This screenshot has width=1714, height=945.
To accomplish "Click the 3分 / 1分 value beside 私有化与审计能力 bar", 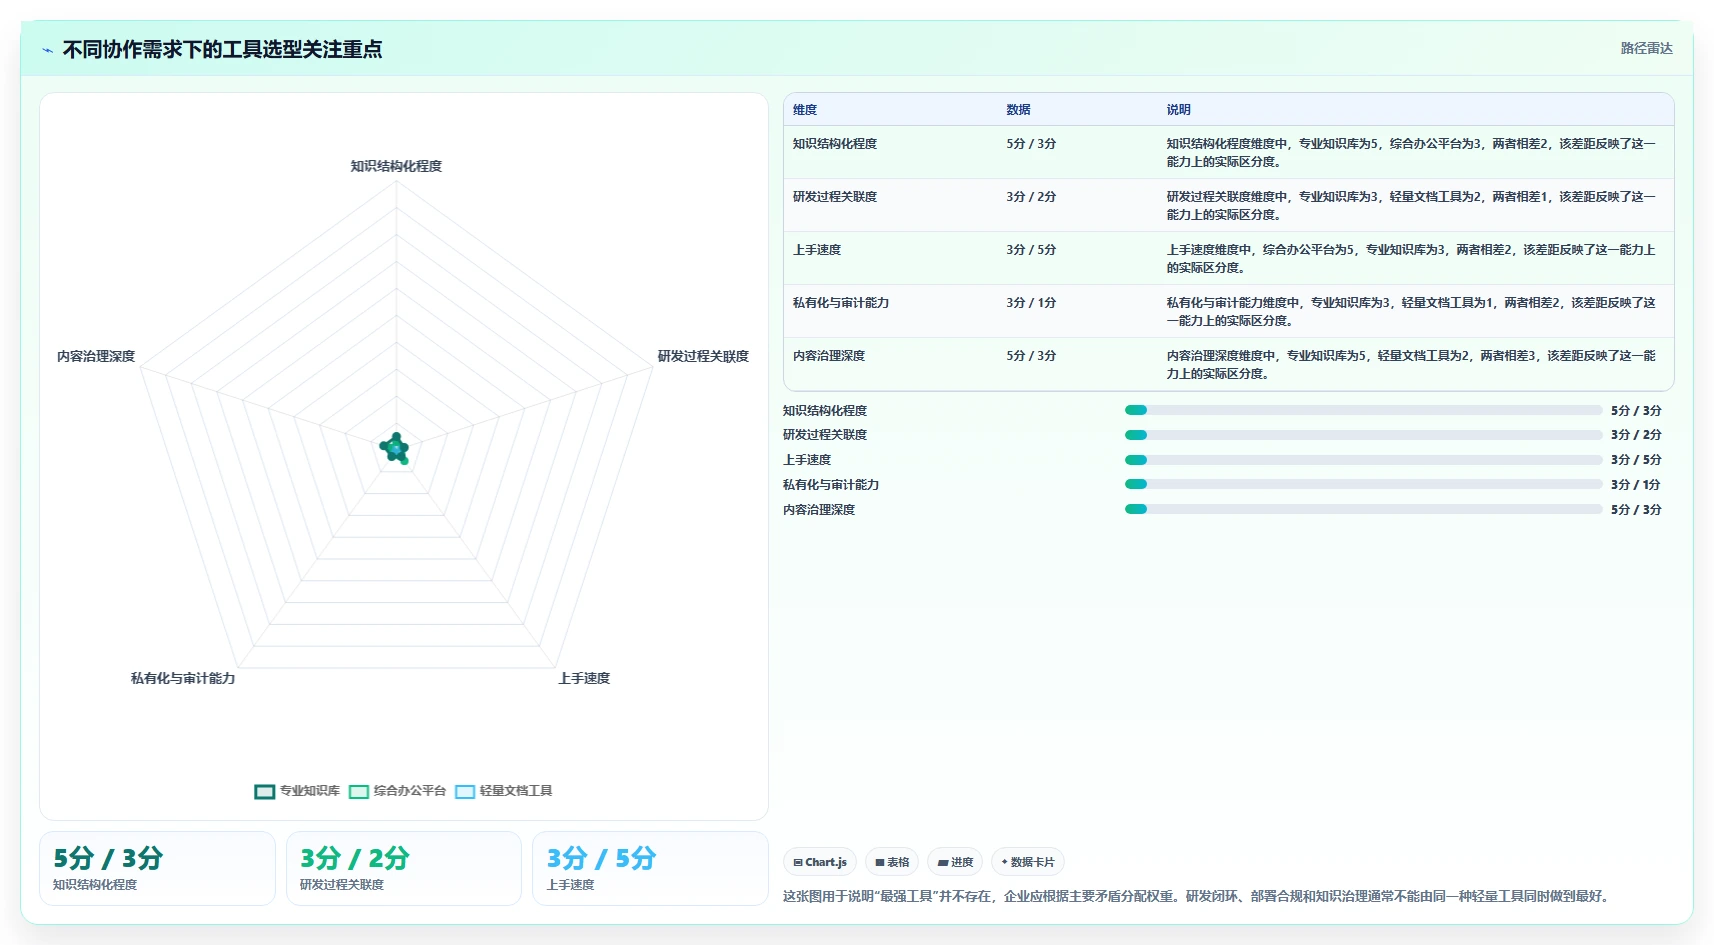I will [x=1636, y=485].
